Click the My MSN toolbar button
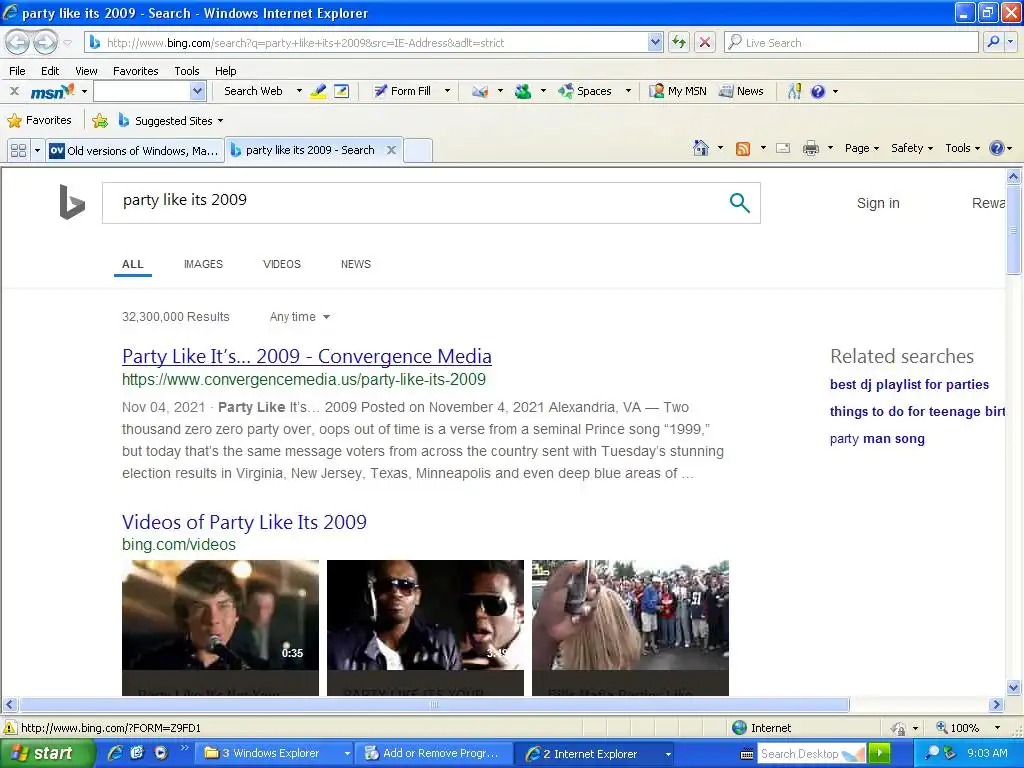Viewport: 1024px width, 768px height. click(x=678, y=91)
